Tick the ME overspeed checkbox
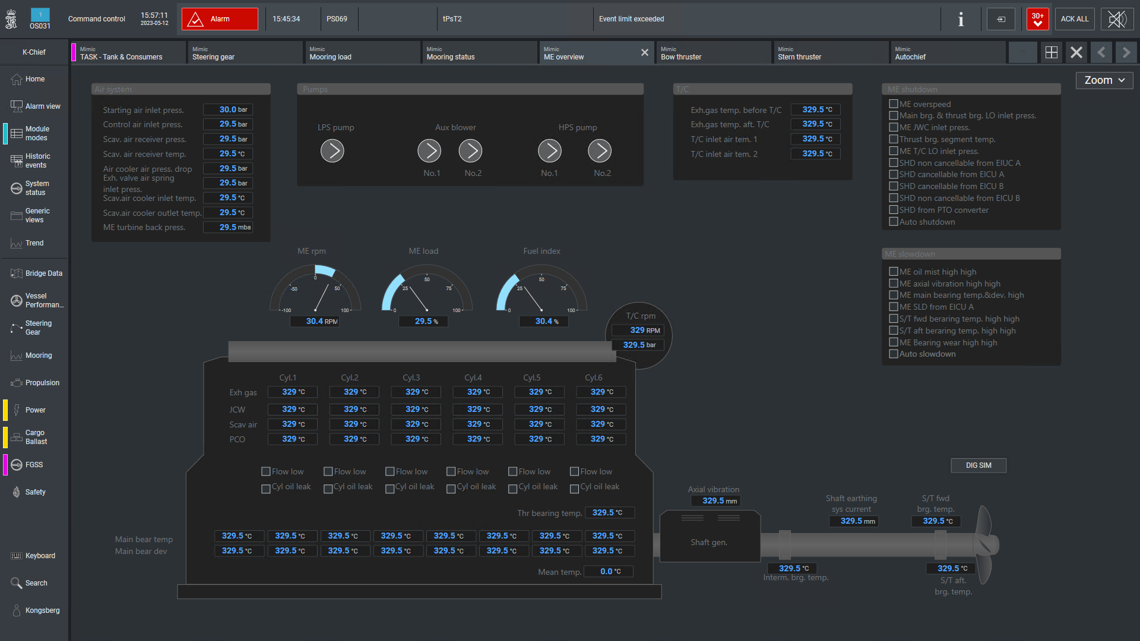 (x=893, y=104)
